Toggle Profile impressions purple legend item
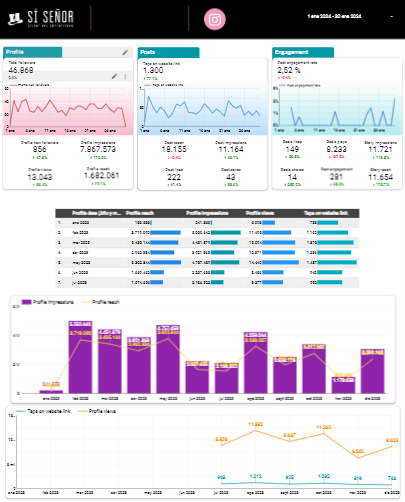Image resolution: width=405 pixels, height=502 pixels. tap(47, 302)
